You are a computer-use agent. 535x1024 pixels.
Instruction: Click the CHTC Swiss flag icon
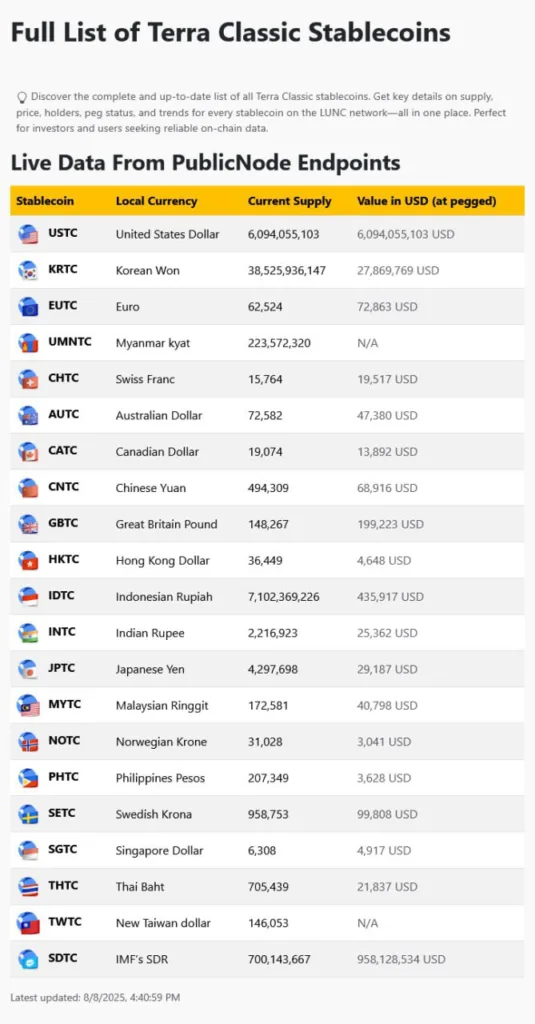[29, 379]
